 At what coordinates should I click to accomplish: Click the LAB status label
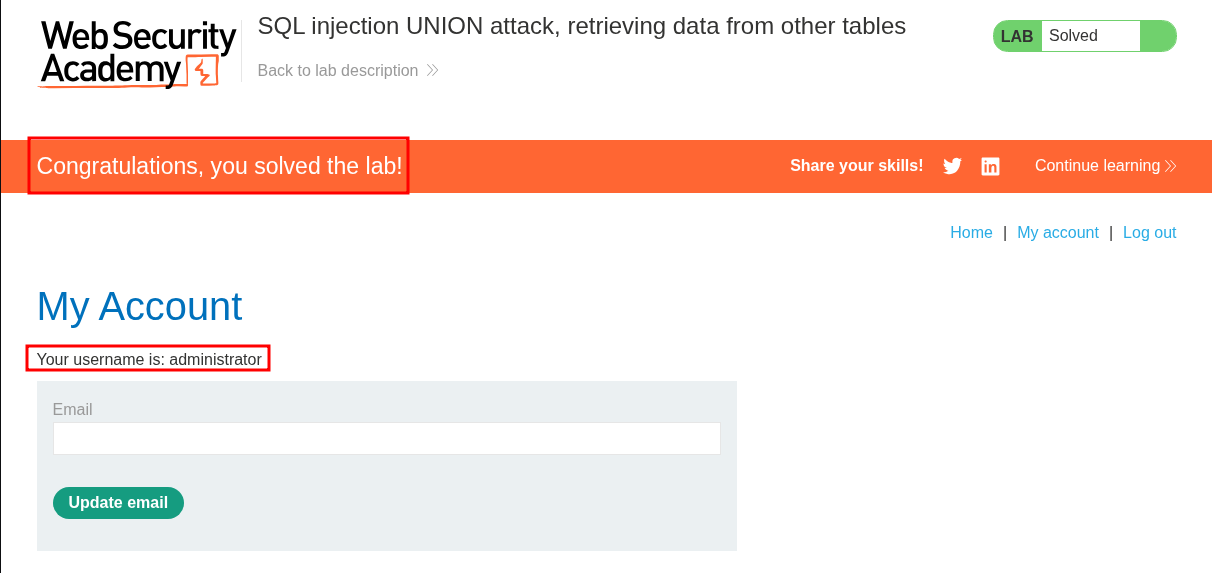tap(1017, 36)
